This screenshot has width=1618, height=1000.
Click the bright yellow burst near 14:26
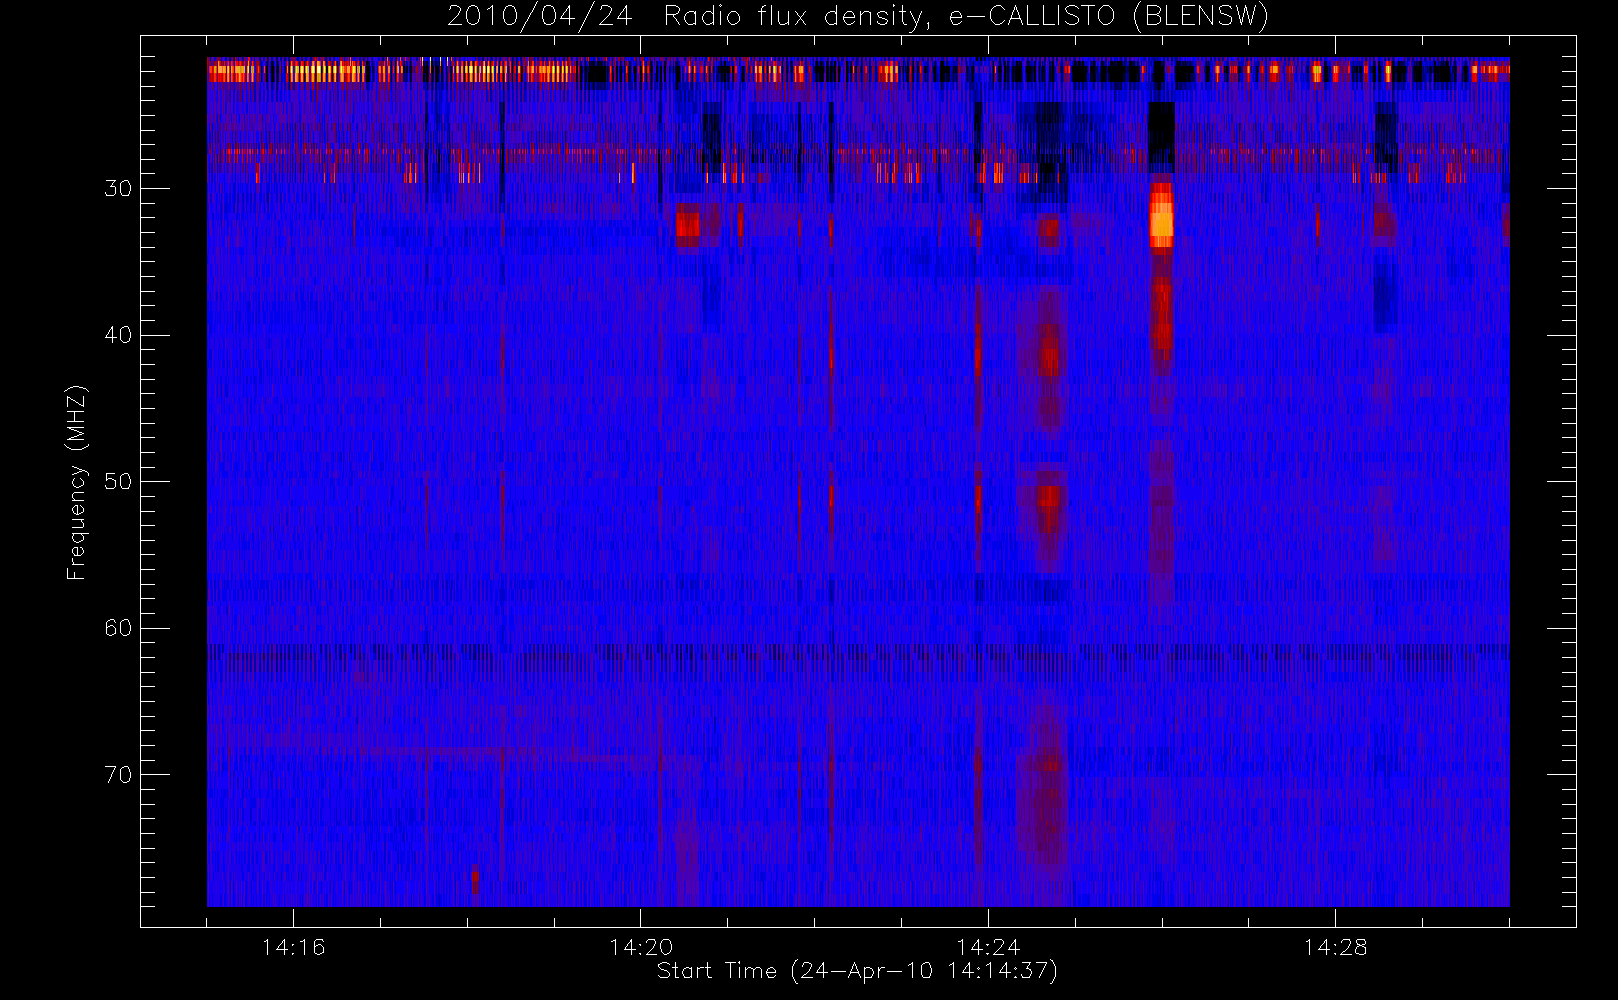coord(1161,215)
